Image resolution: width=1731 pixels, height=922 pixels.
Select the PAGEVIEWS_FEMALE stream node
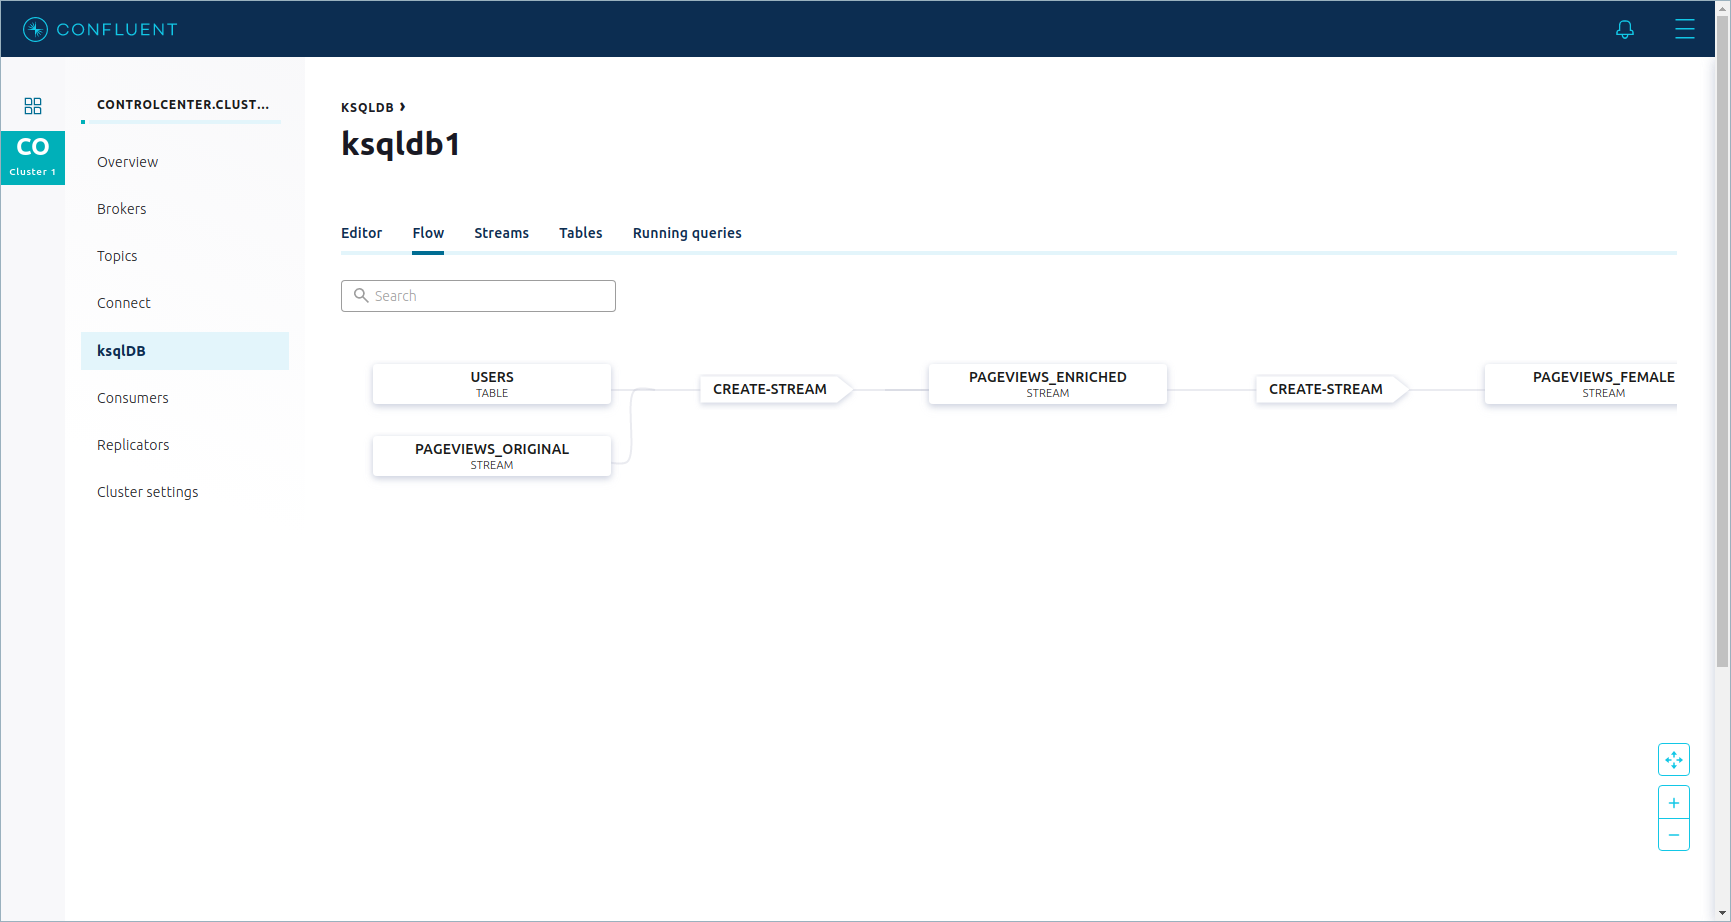(1581, 384)
